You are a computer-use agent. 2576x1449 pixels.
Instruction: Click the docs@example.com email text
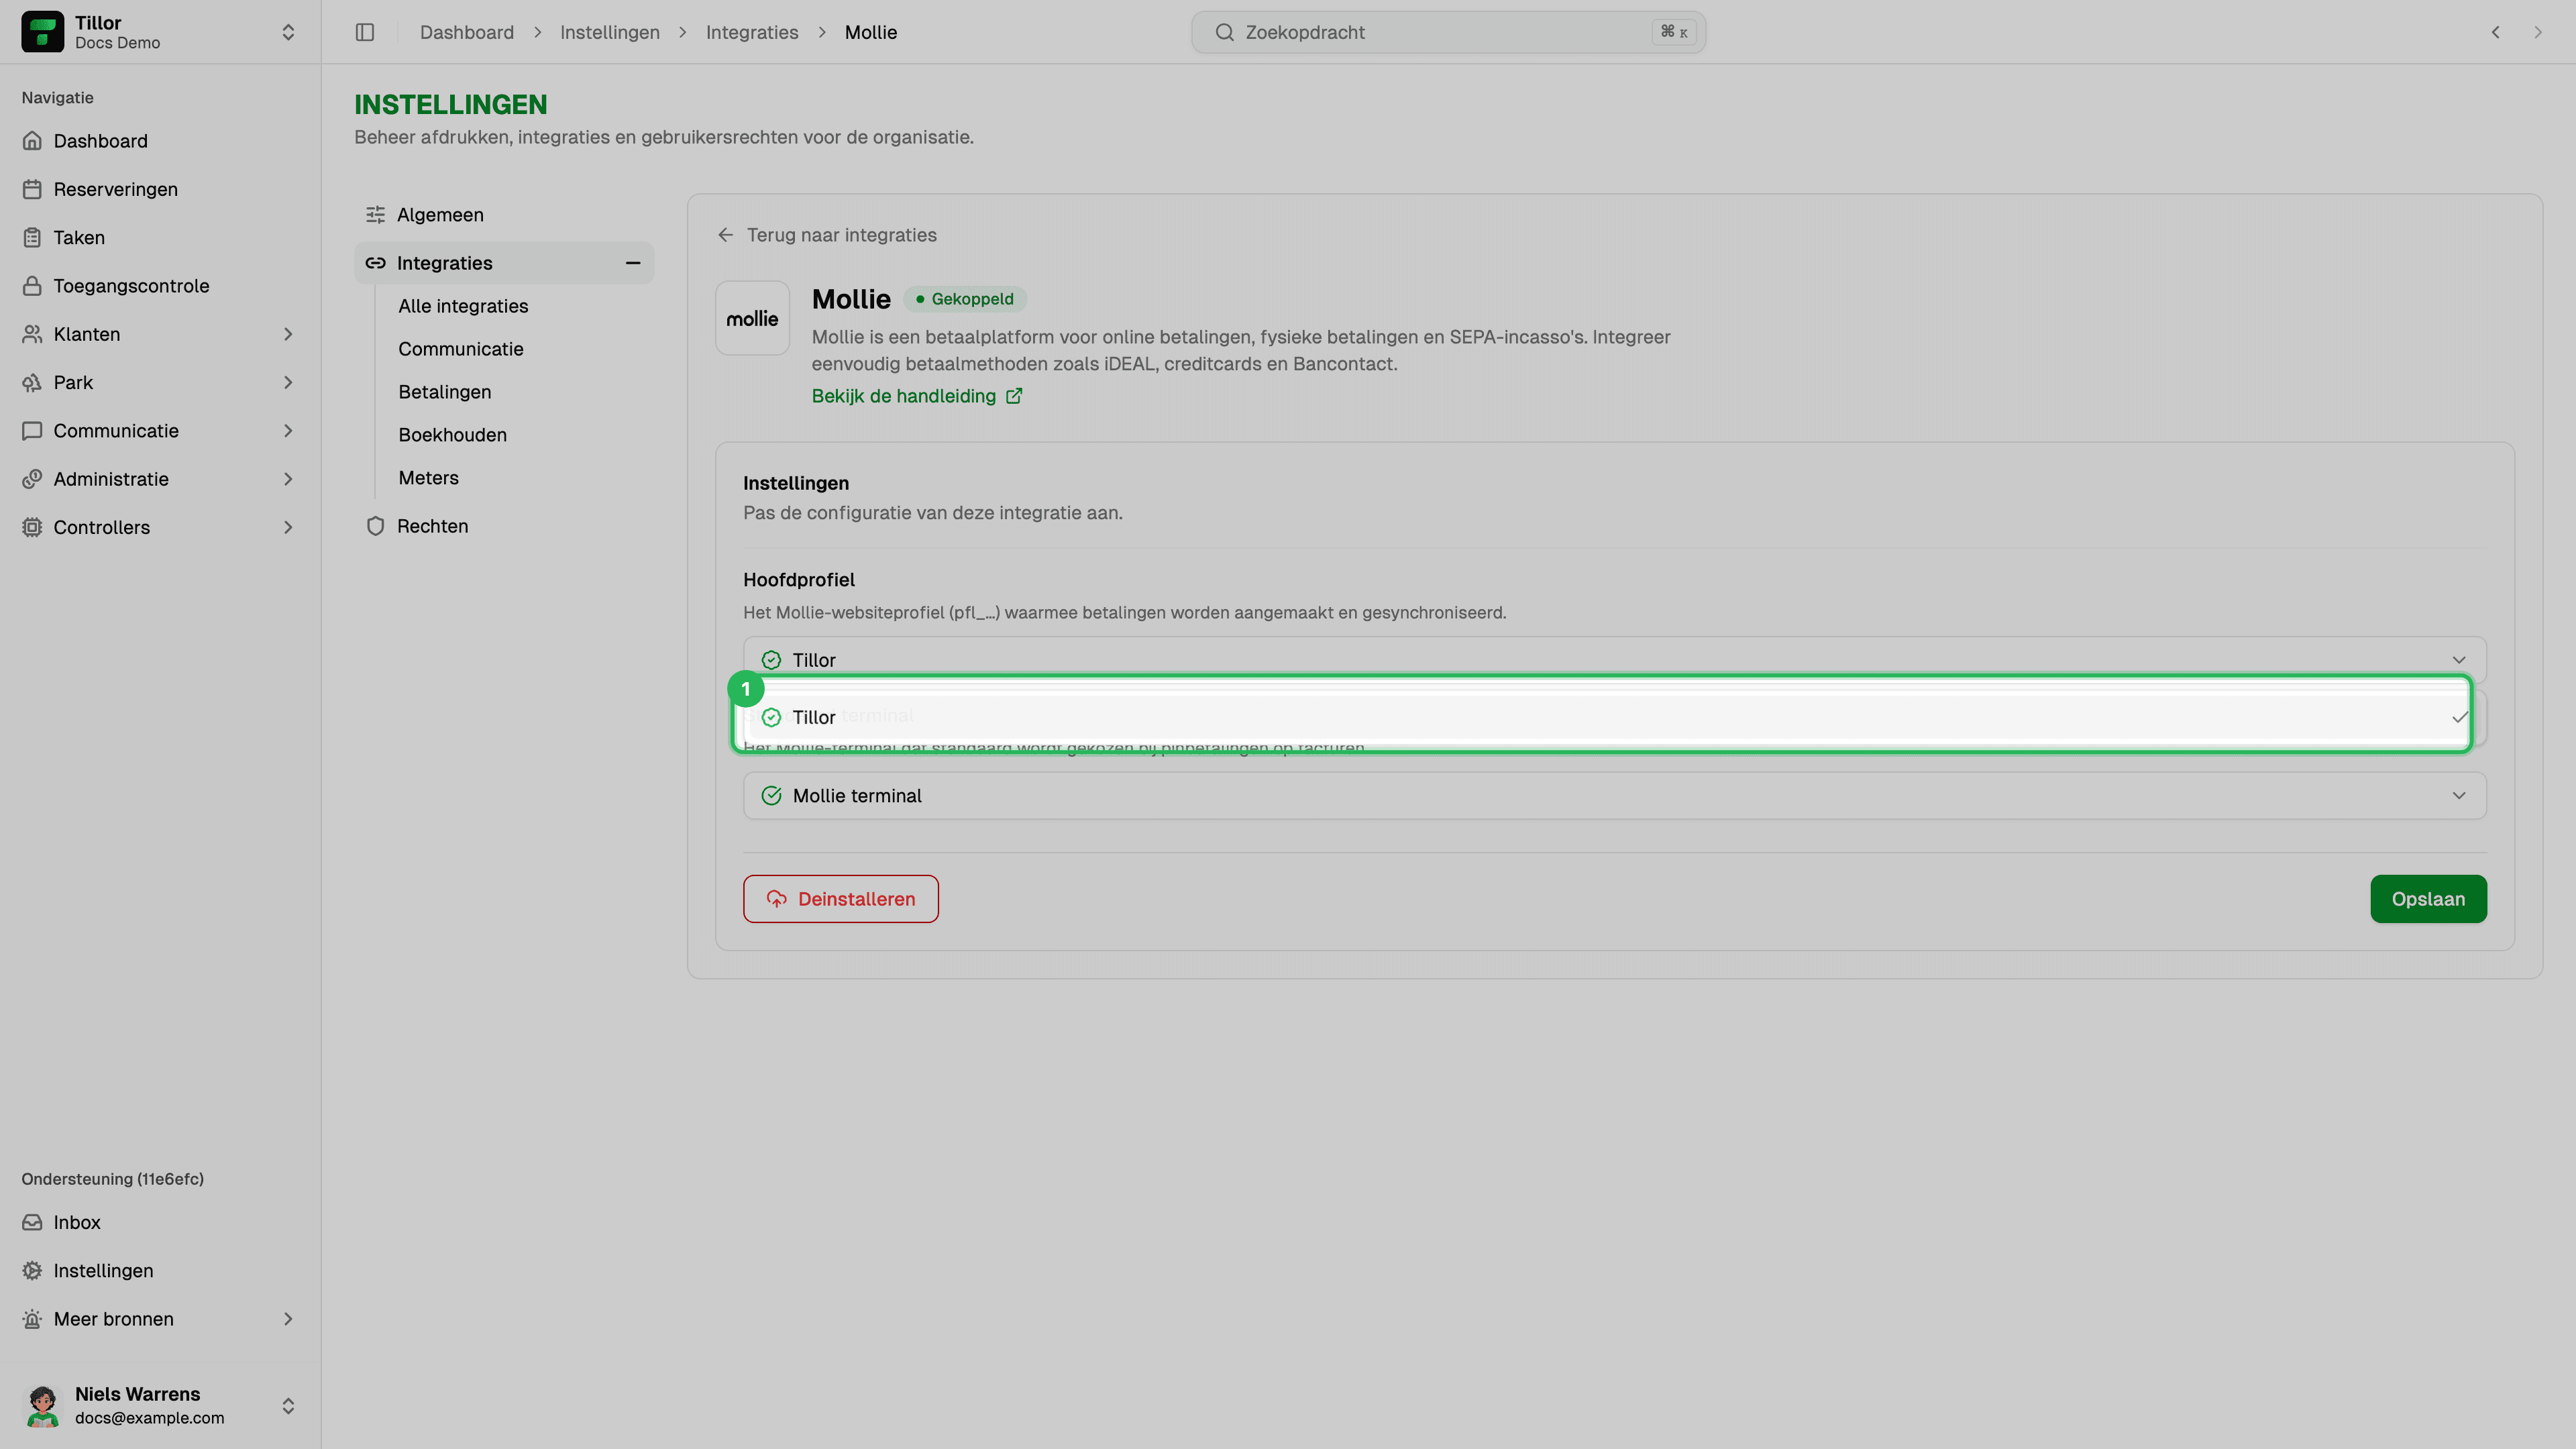(x=150, y=1418)
